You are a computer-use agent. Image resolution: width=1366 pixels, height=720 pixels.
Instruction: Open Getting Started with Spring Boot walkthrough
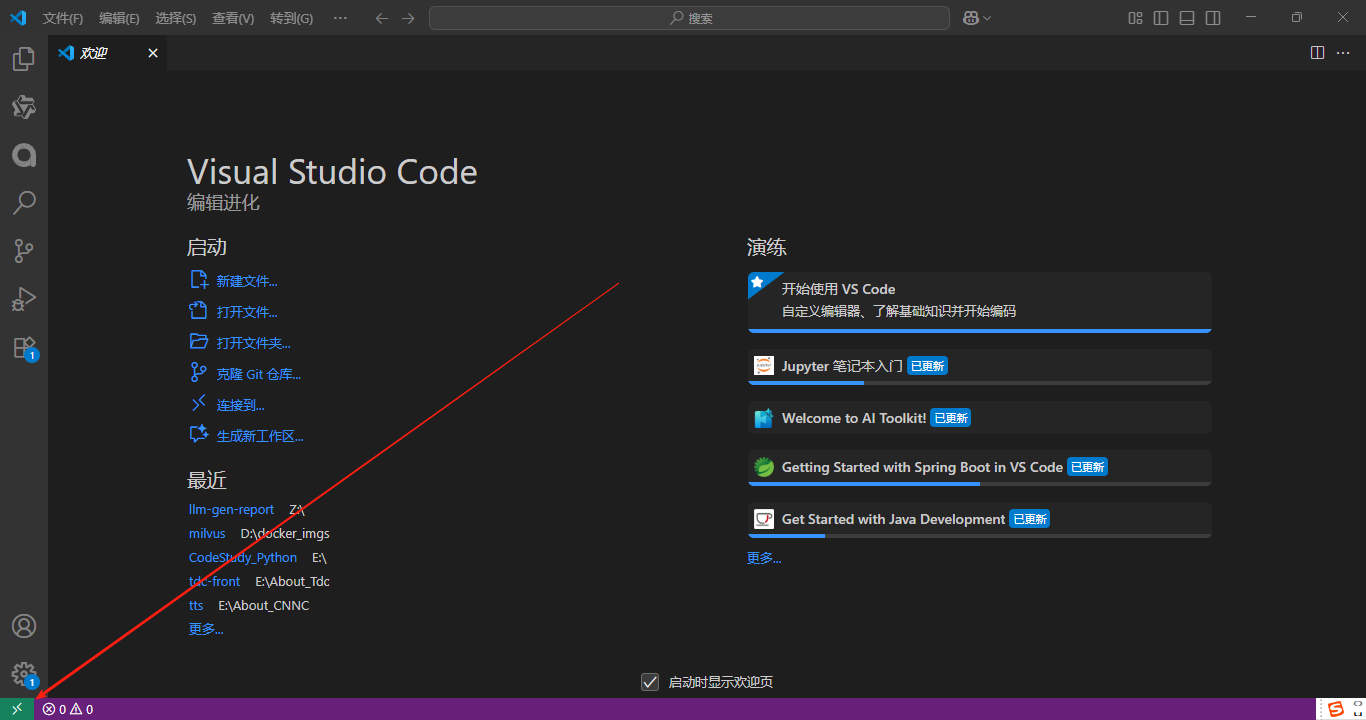(x=980, y=468)
